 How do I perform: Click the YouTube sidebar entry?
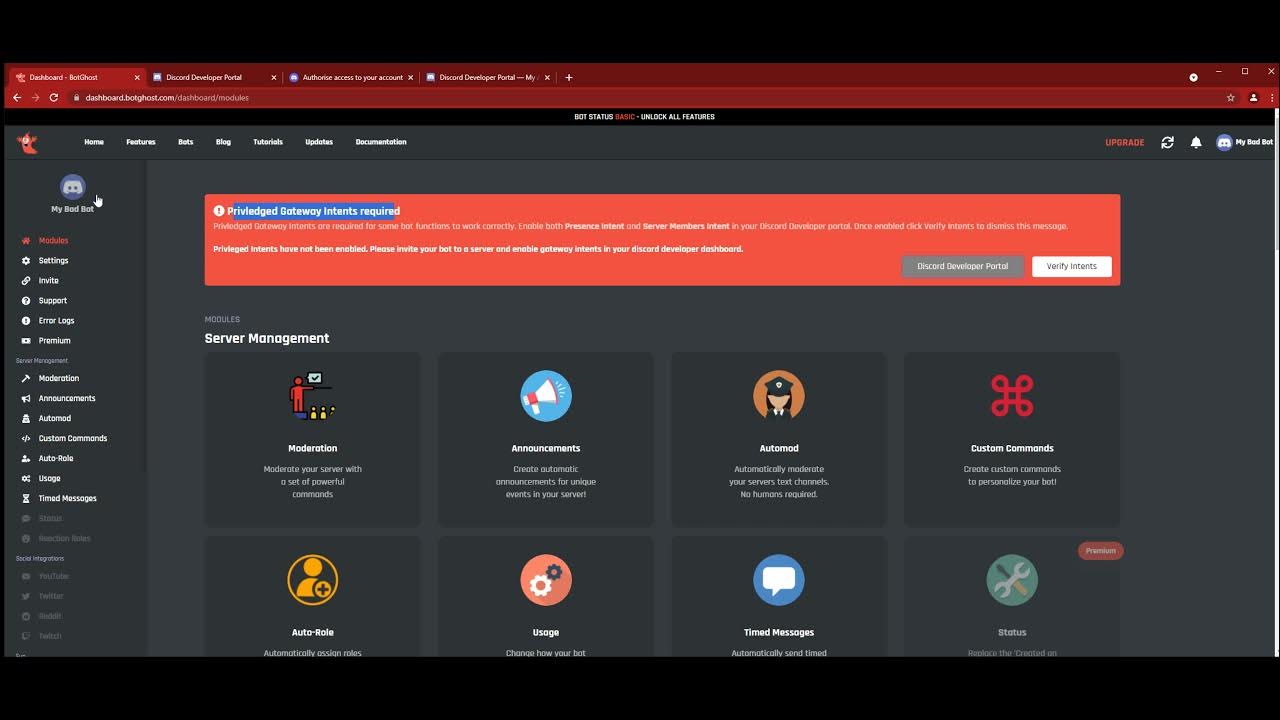pyautogui.click(x=54, y=576)
